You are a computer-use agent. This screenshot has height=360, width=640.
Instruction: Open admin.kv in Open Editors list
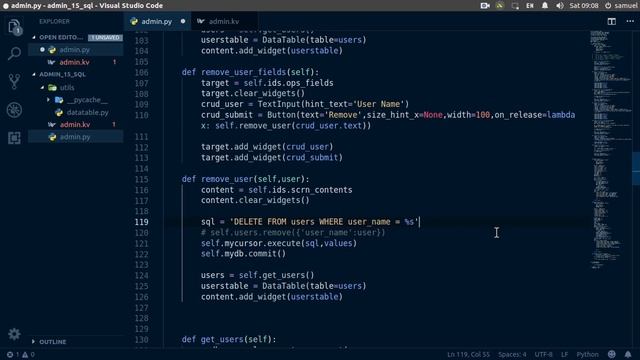[x=74, y=62]
